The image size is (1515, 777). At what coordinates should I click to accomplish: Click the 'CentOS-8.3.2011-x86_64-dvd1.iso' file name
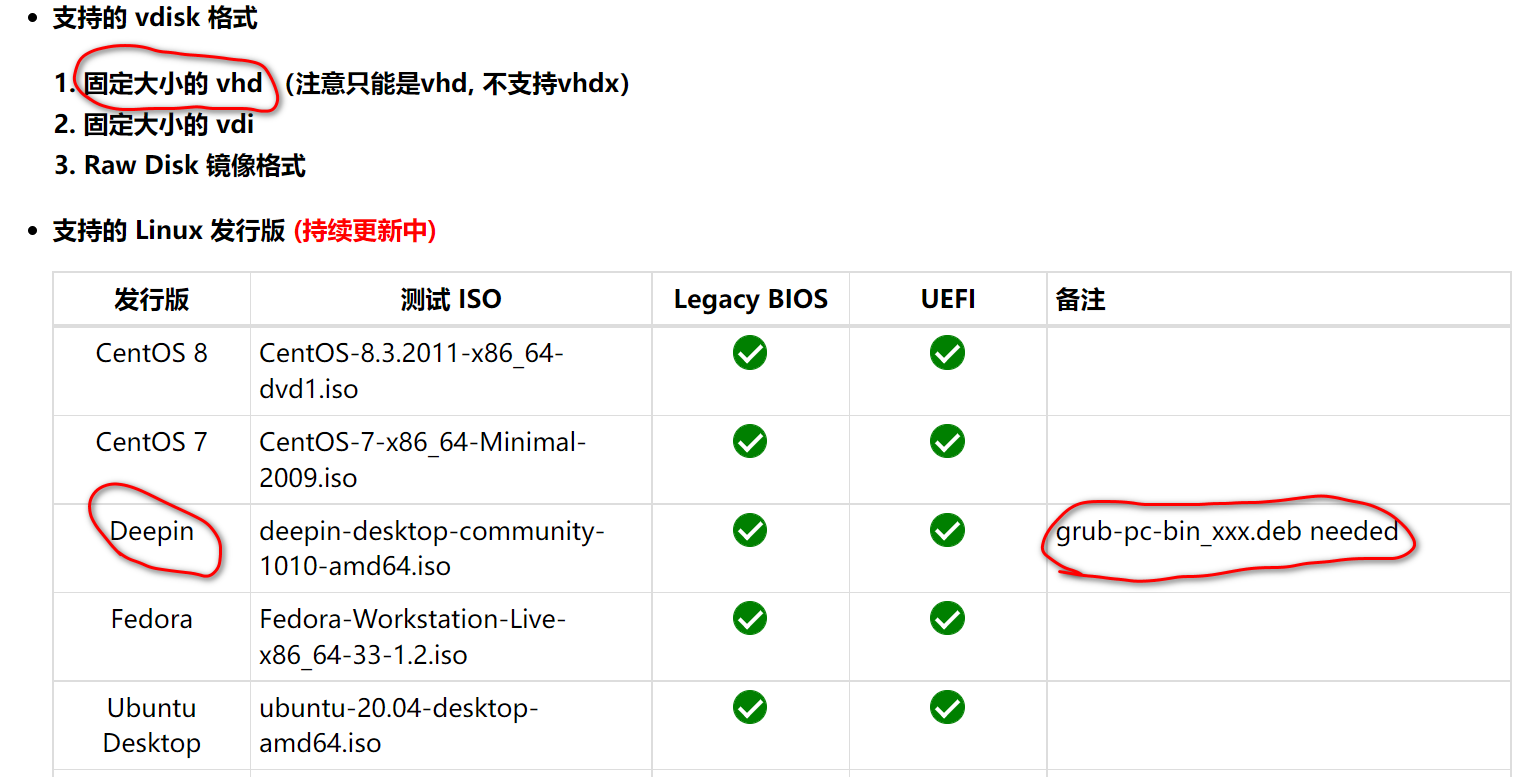pos(411,371)
